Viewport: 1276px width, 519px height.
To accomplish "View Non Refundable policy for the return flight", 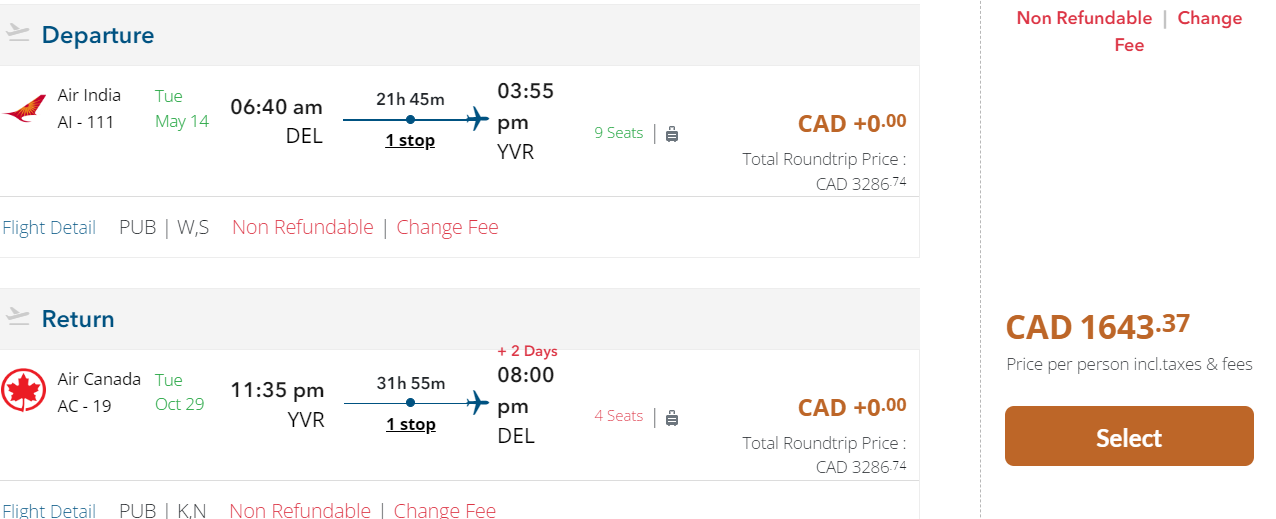I will [x=300, y=511].
